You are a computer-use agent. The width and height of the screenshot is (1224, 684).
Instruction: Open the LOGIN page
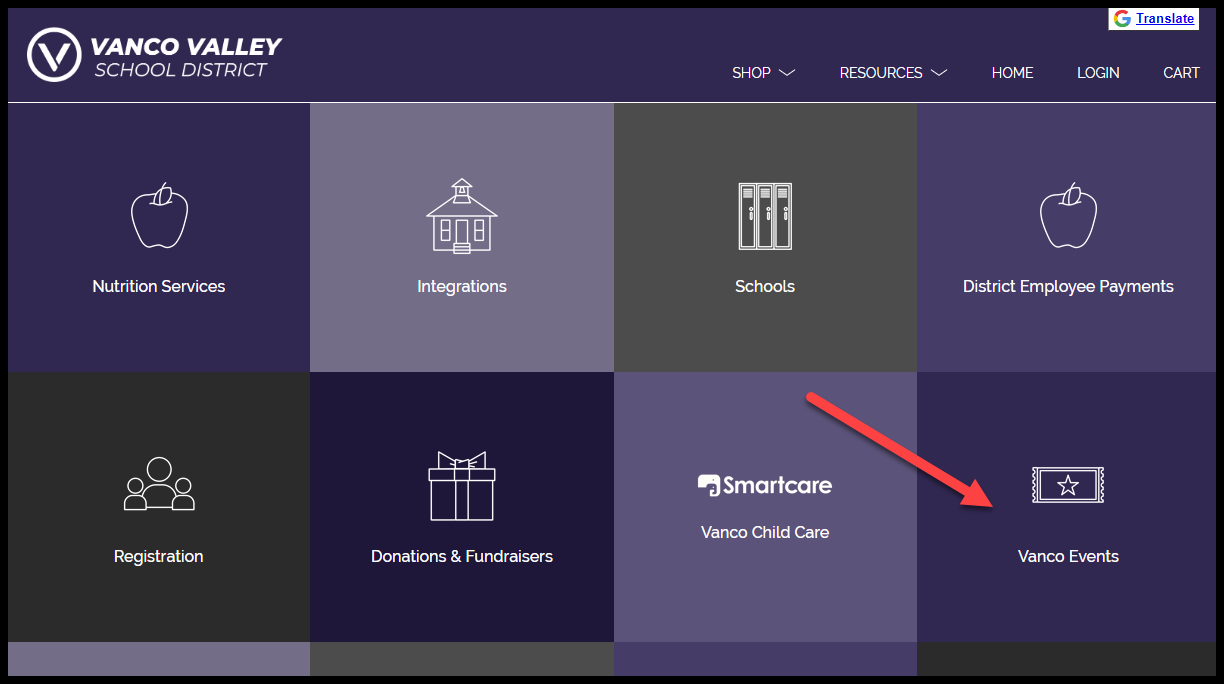(x=1098, y=73)
